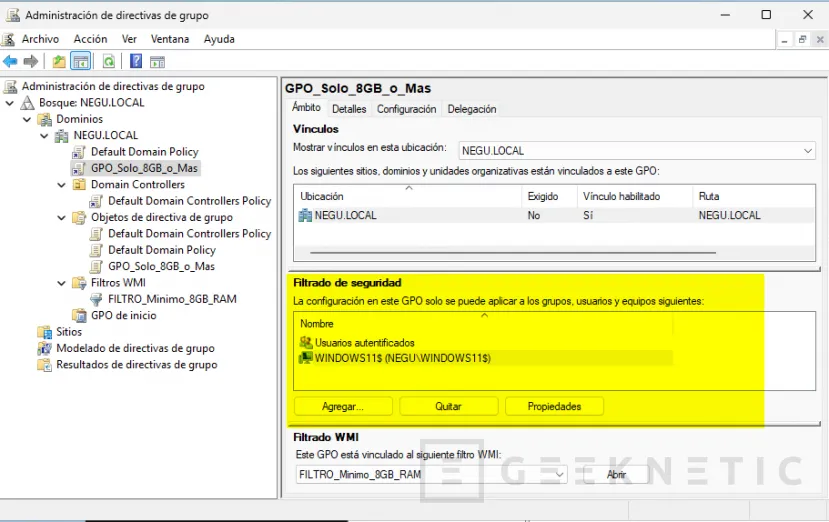This screenshot has height=522, width=829.
Task: Select the FILTRO_Minimo_8GB_RAM funnel icon in tree
Action: (97, 299)
